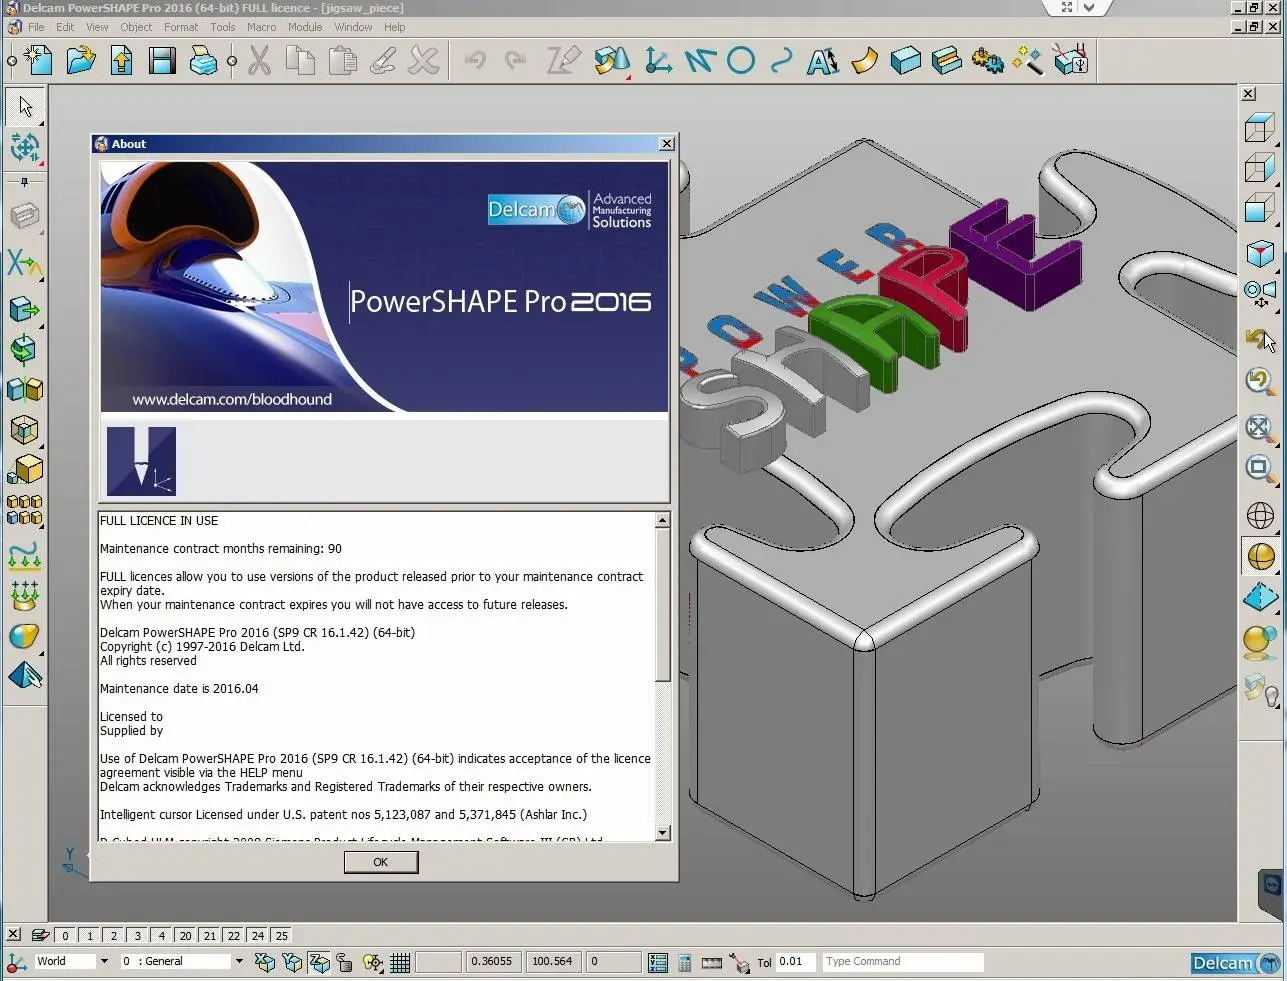Image resolution: width=1287 pixels, height=981 pixels.
Task: Open the Curve creation tools
Action: (782, 61)
